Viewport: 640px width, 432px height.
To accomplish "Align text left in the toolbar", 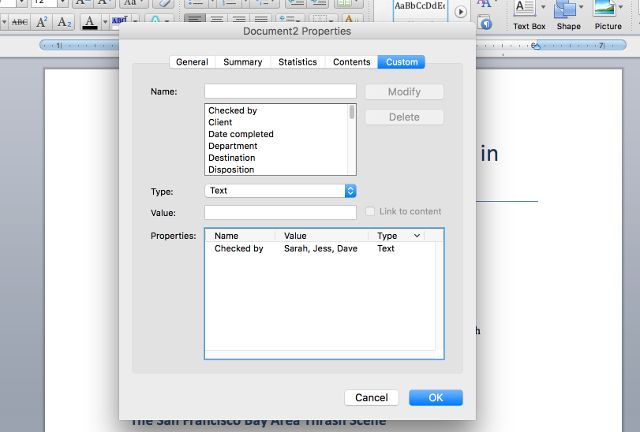I will [x=195, y=19].
